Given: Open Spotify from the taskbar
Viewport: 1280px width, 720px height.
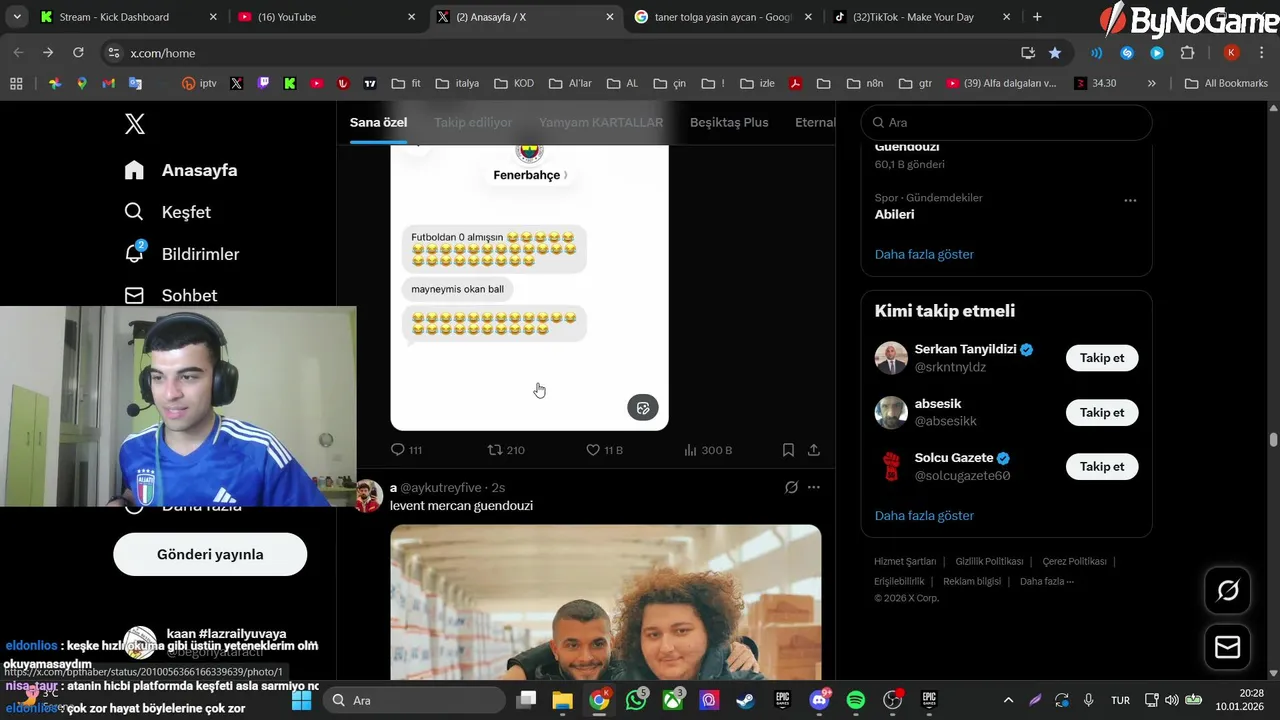Looking at the screenshot, I should [856, 700].
